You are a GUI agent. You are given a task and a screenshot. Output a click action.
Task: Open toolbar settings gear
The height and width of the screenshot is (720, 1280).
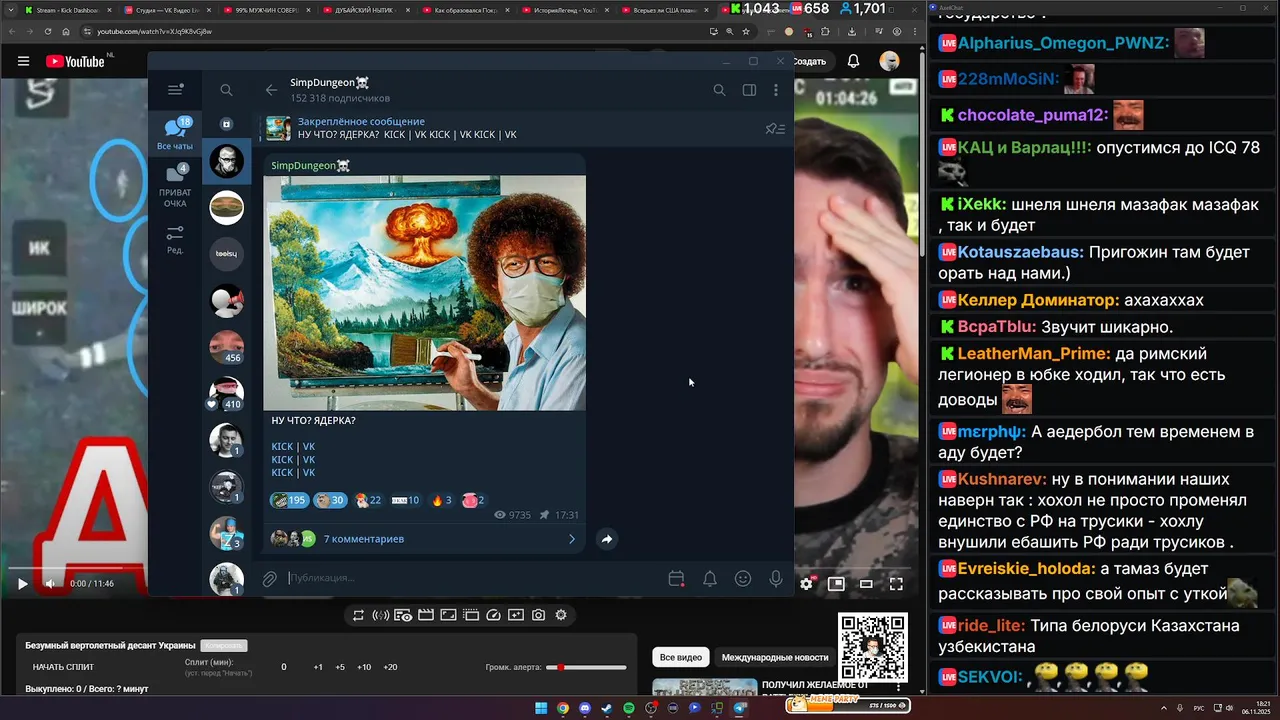561,615
